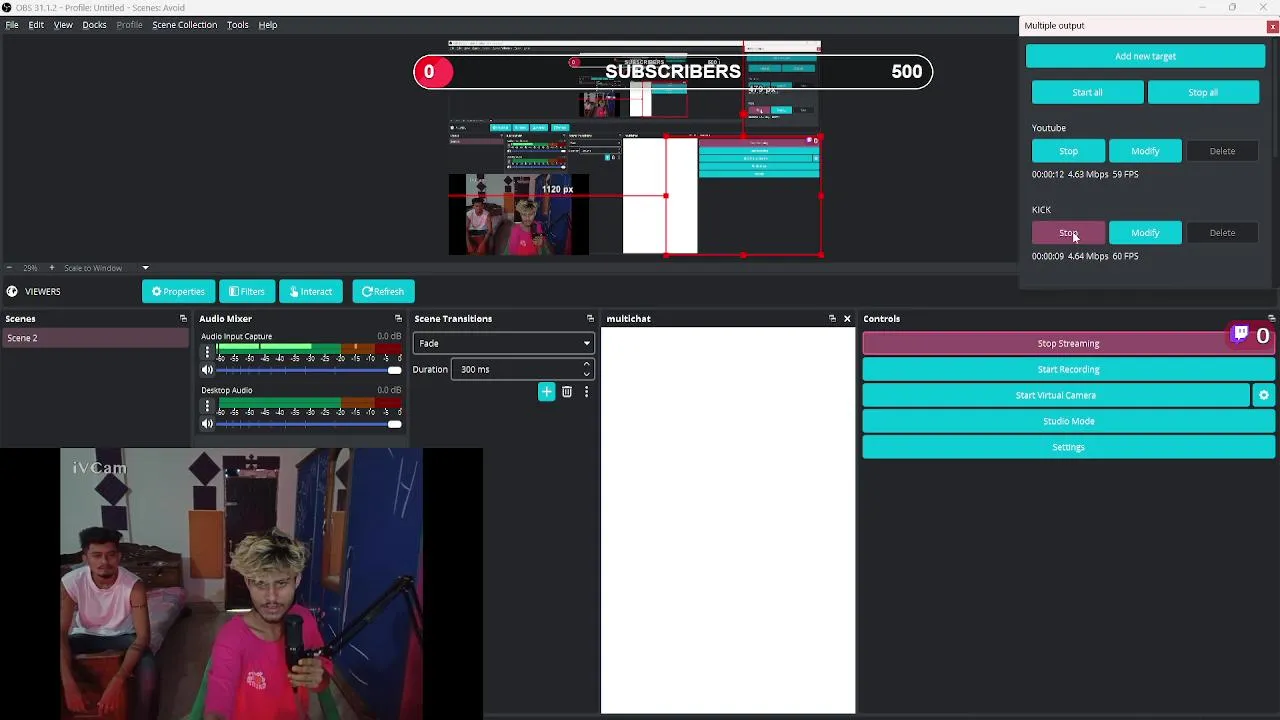
Task: Click the Interact button
Action: pyautogui.click(x=310, y=291)
